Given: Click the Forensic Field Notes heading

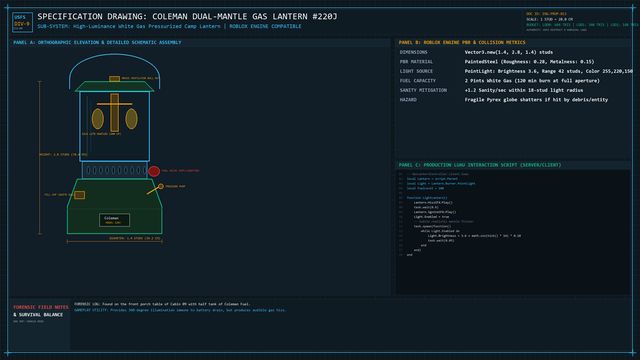Looking at the screenshot, I should coord(41,307).
